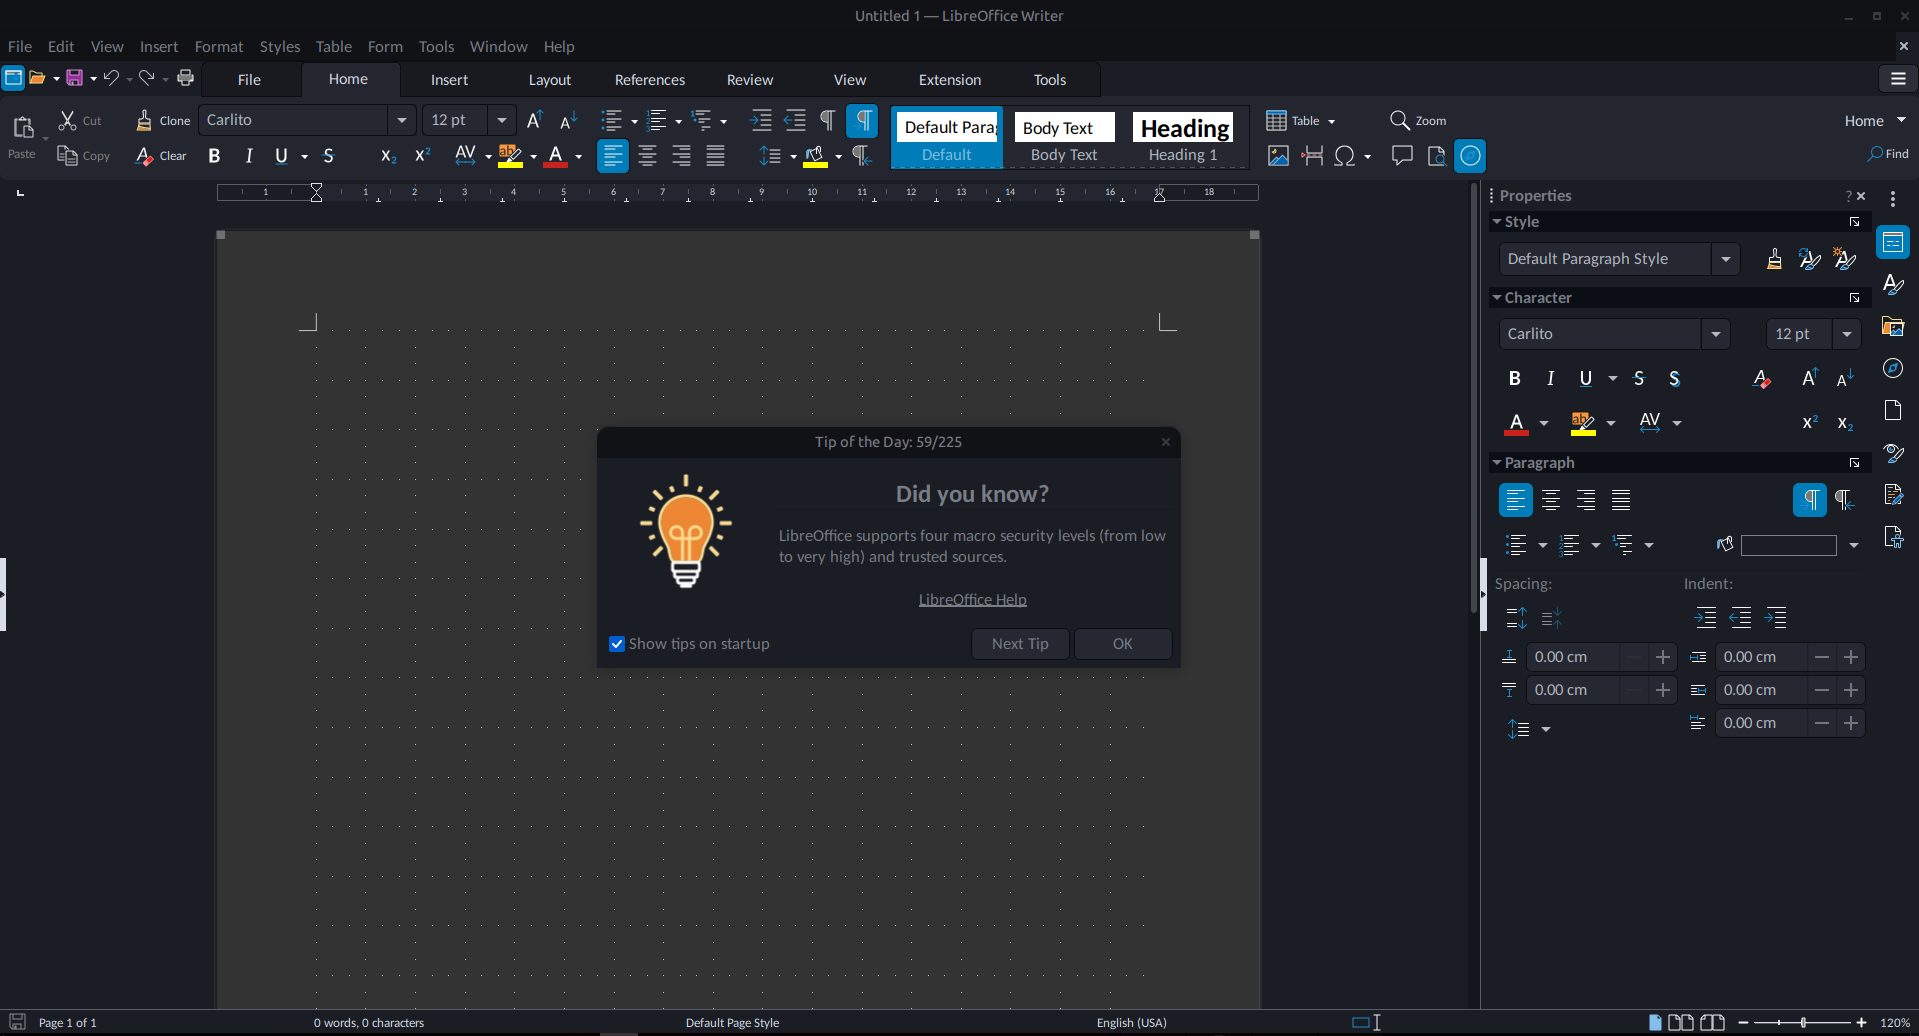Screen dimensions: 1919x1036
Task: Insert a page break from the ribbon
Action: click(x=1312, y=156)
